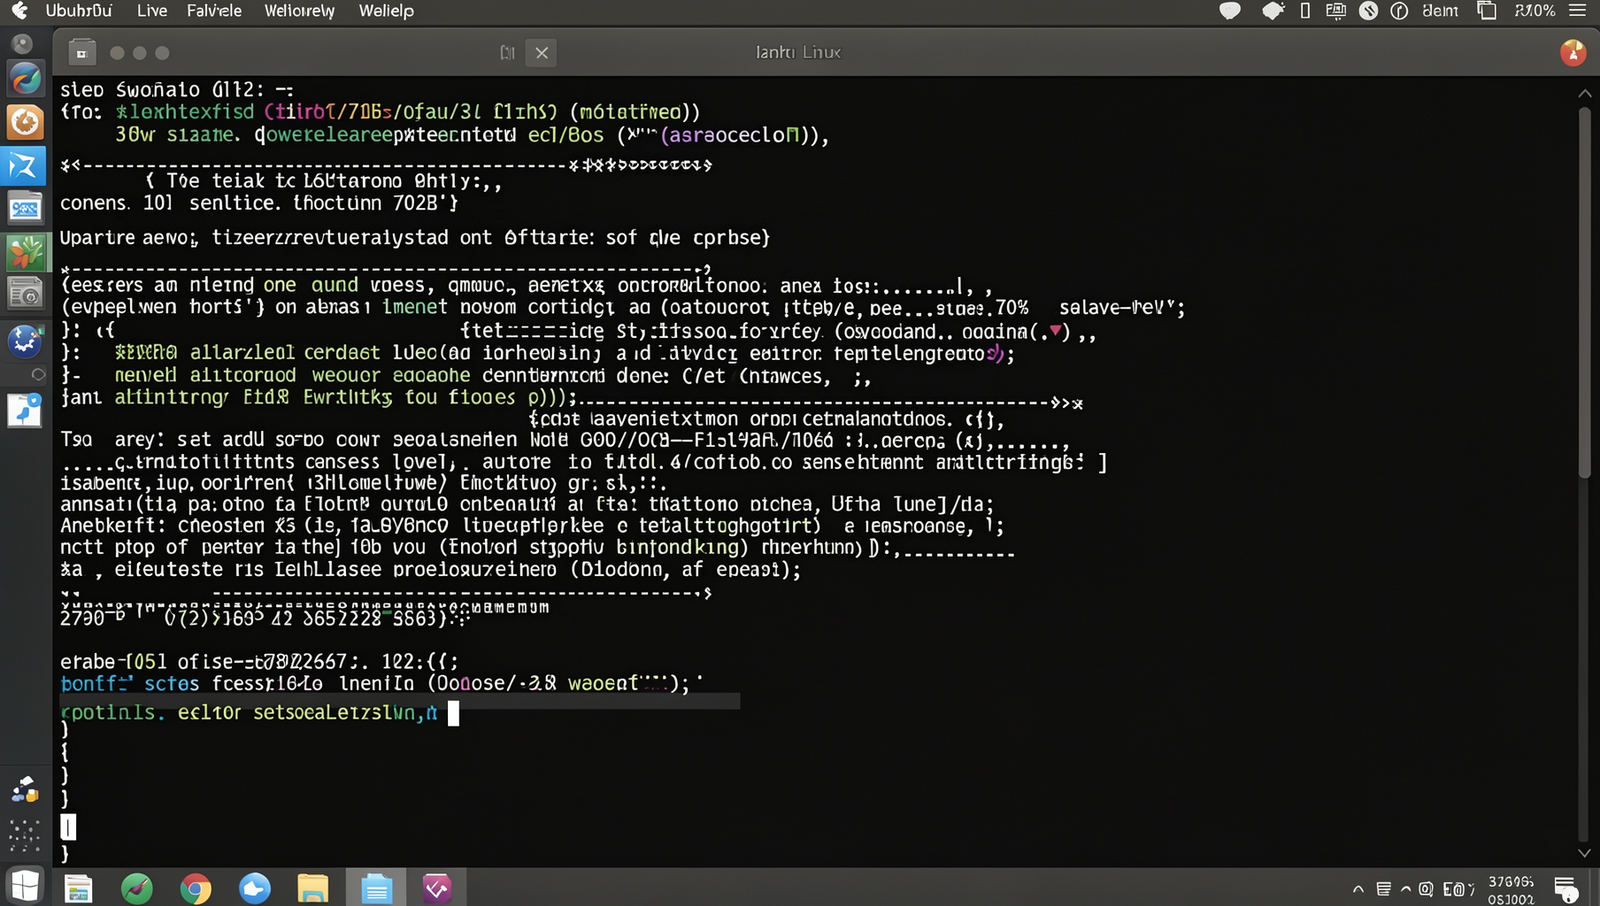Click the scrollbar up arrow in the terminal
Image resolution: width=1600 pixels, height=906 pixels.
tap(1584, 93)
